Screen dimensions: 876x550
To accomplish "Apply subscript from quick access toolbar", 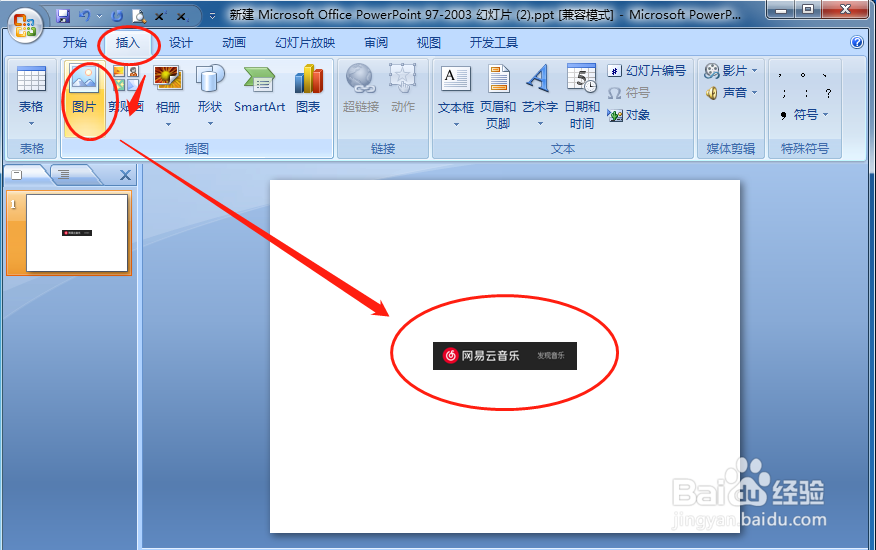I will pyautogui.click(x=181, y=17).
